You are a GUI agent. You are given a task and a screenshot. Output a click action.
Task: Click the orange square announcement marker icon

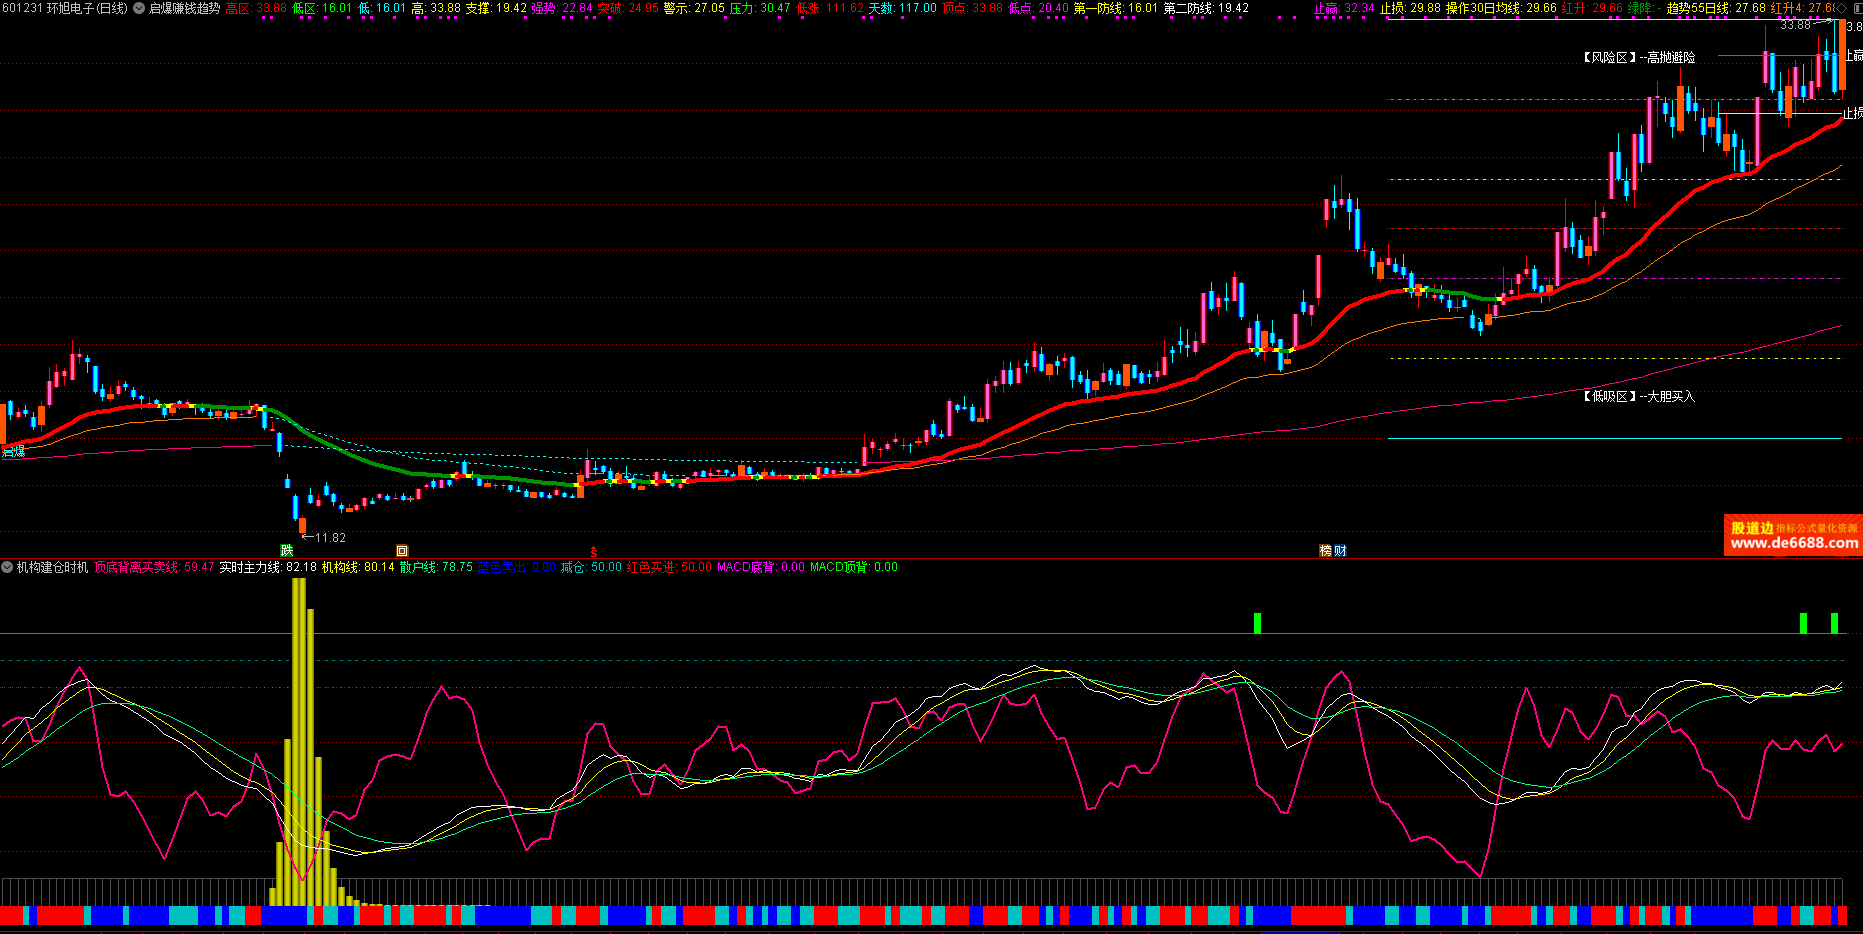point(402,550)
